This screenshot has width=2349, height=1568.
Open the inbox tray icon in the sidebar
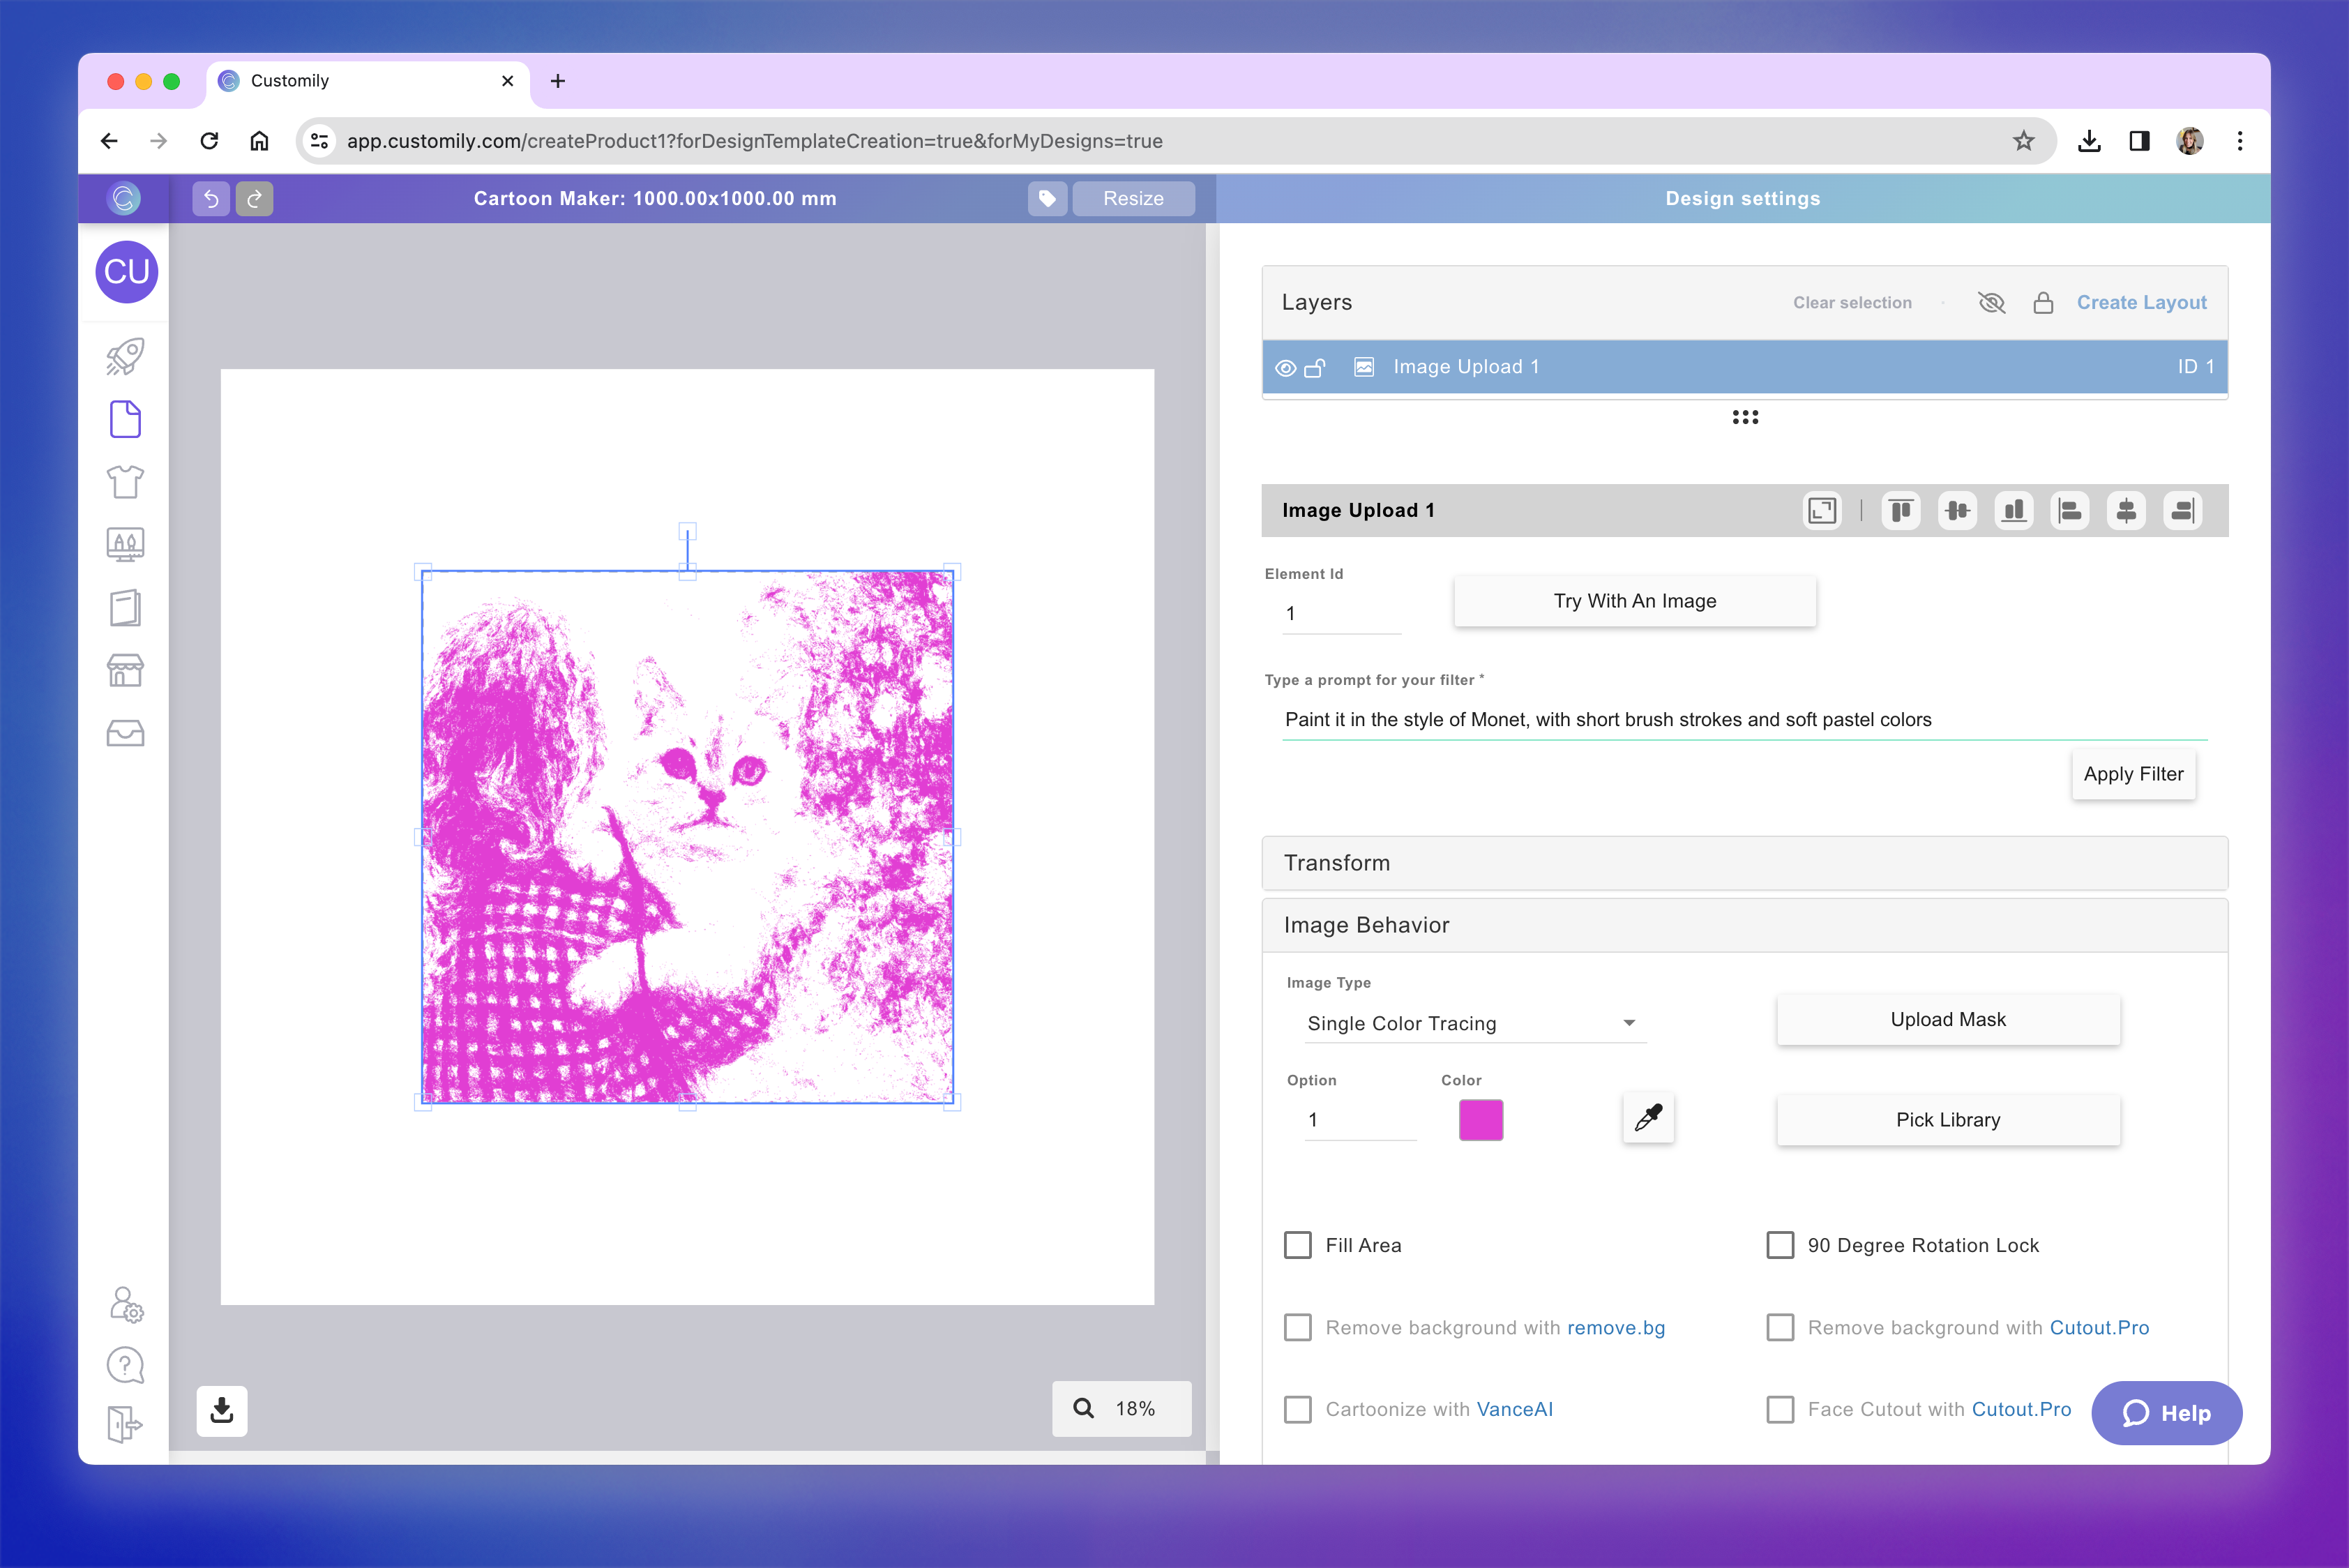tap(125, 733)
